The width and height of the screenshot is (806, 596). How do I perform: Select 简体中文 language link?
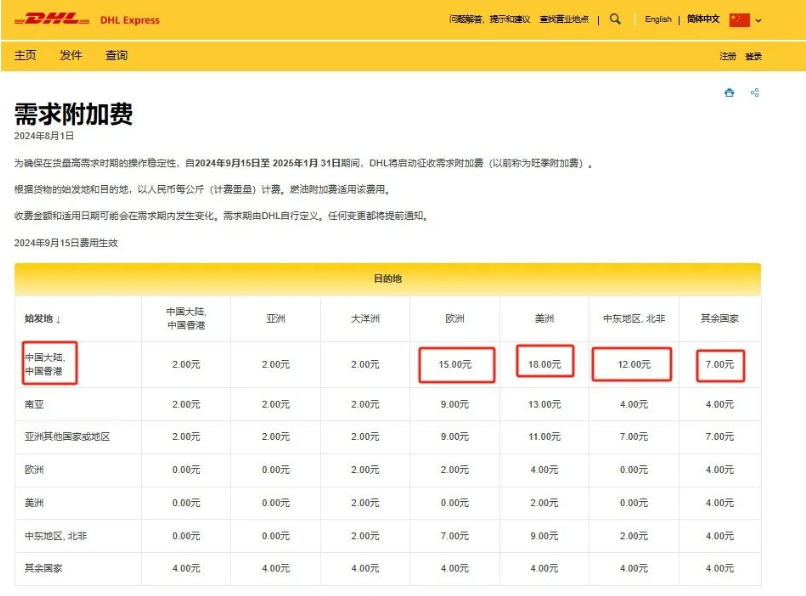click(x=703, y=19)
